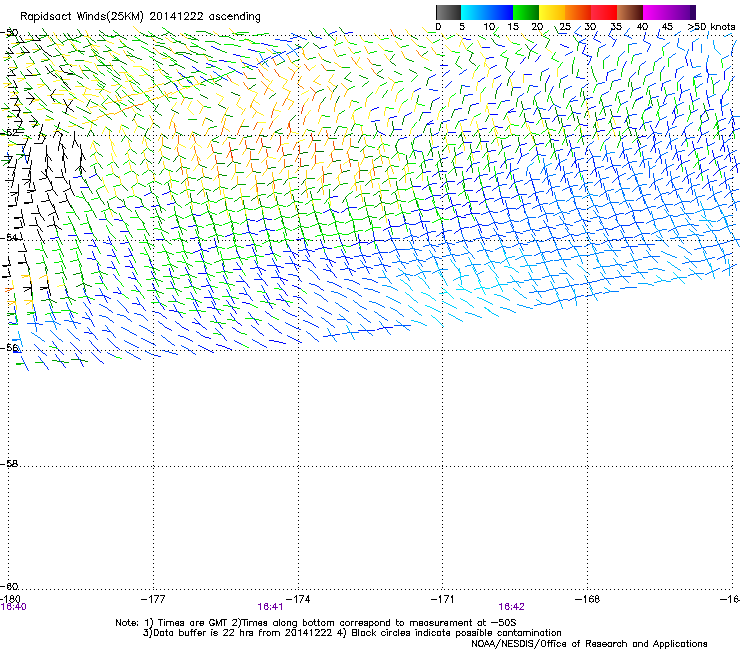
Task: Click the longitude label '-180'
Action: click(x=10, y=599)
